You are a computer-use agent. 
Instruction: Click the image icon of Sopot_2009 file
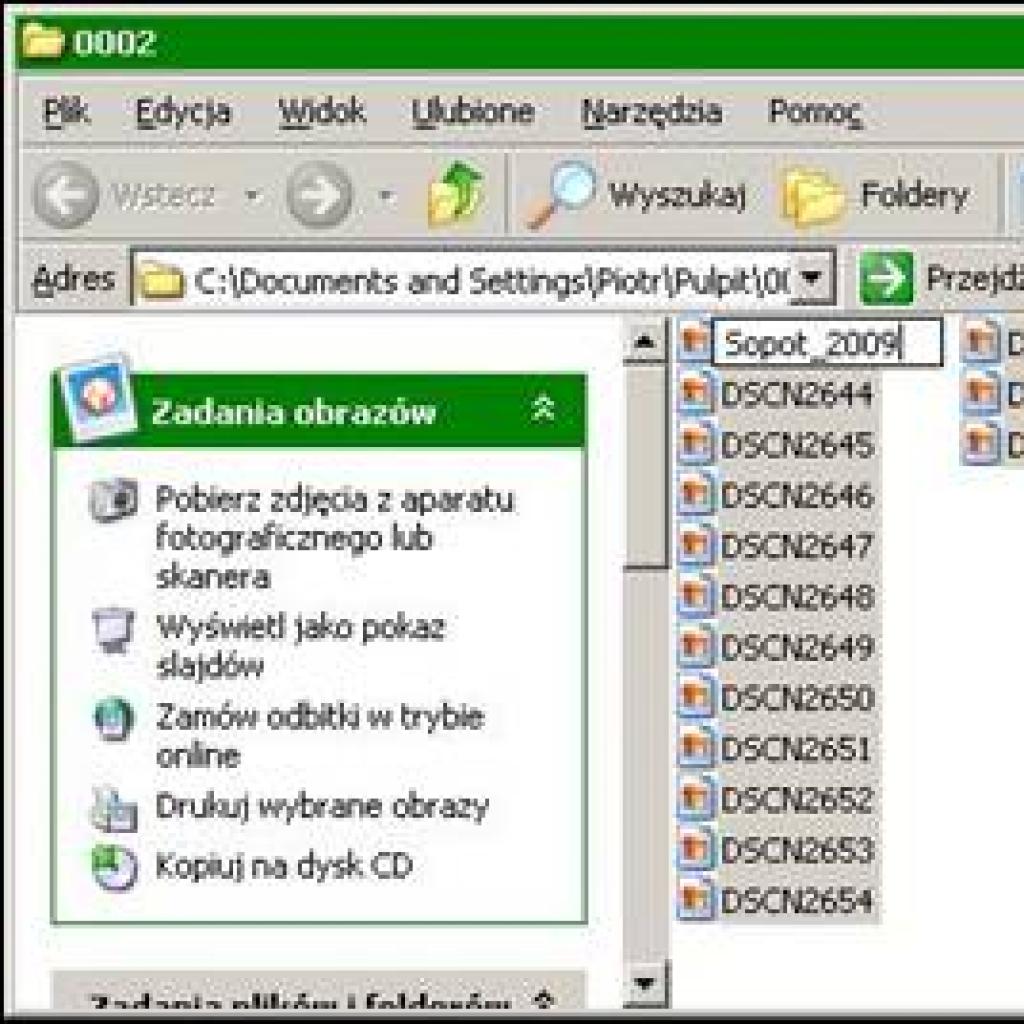pyautogui.click(x=694, y=342)
